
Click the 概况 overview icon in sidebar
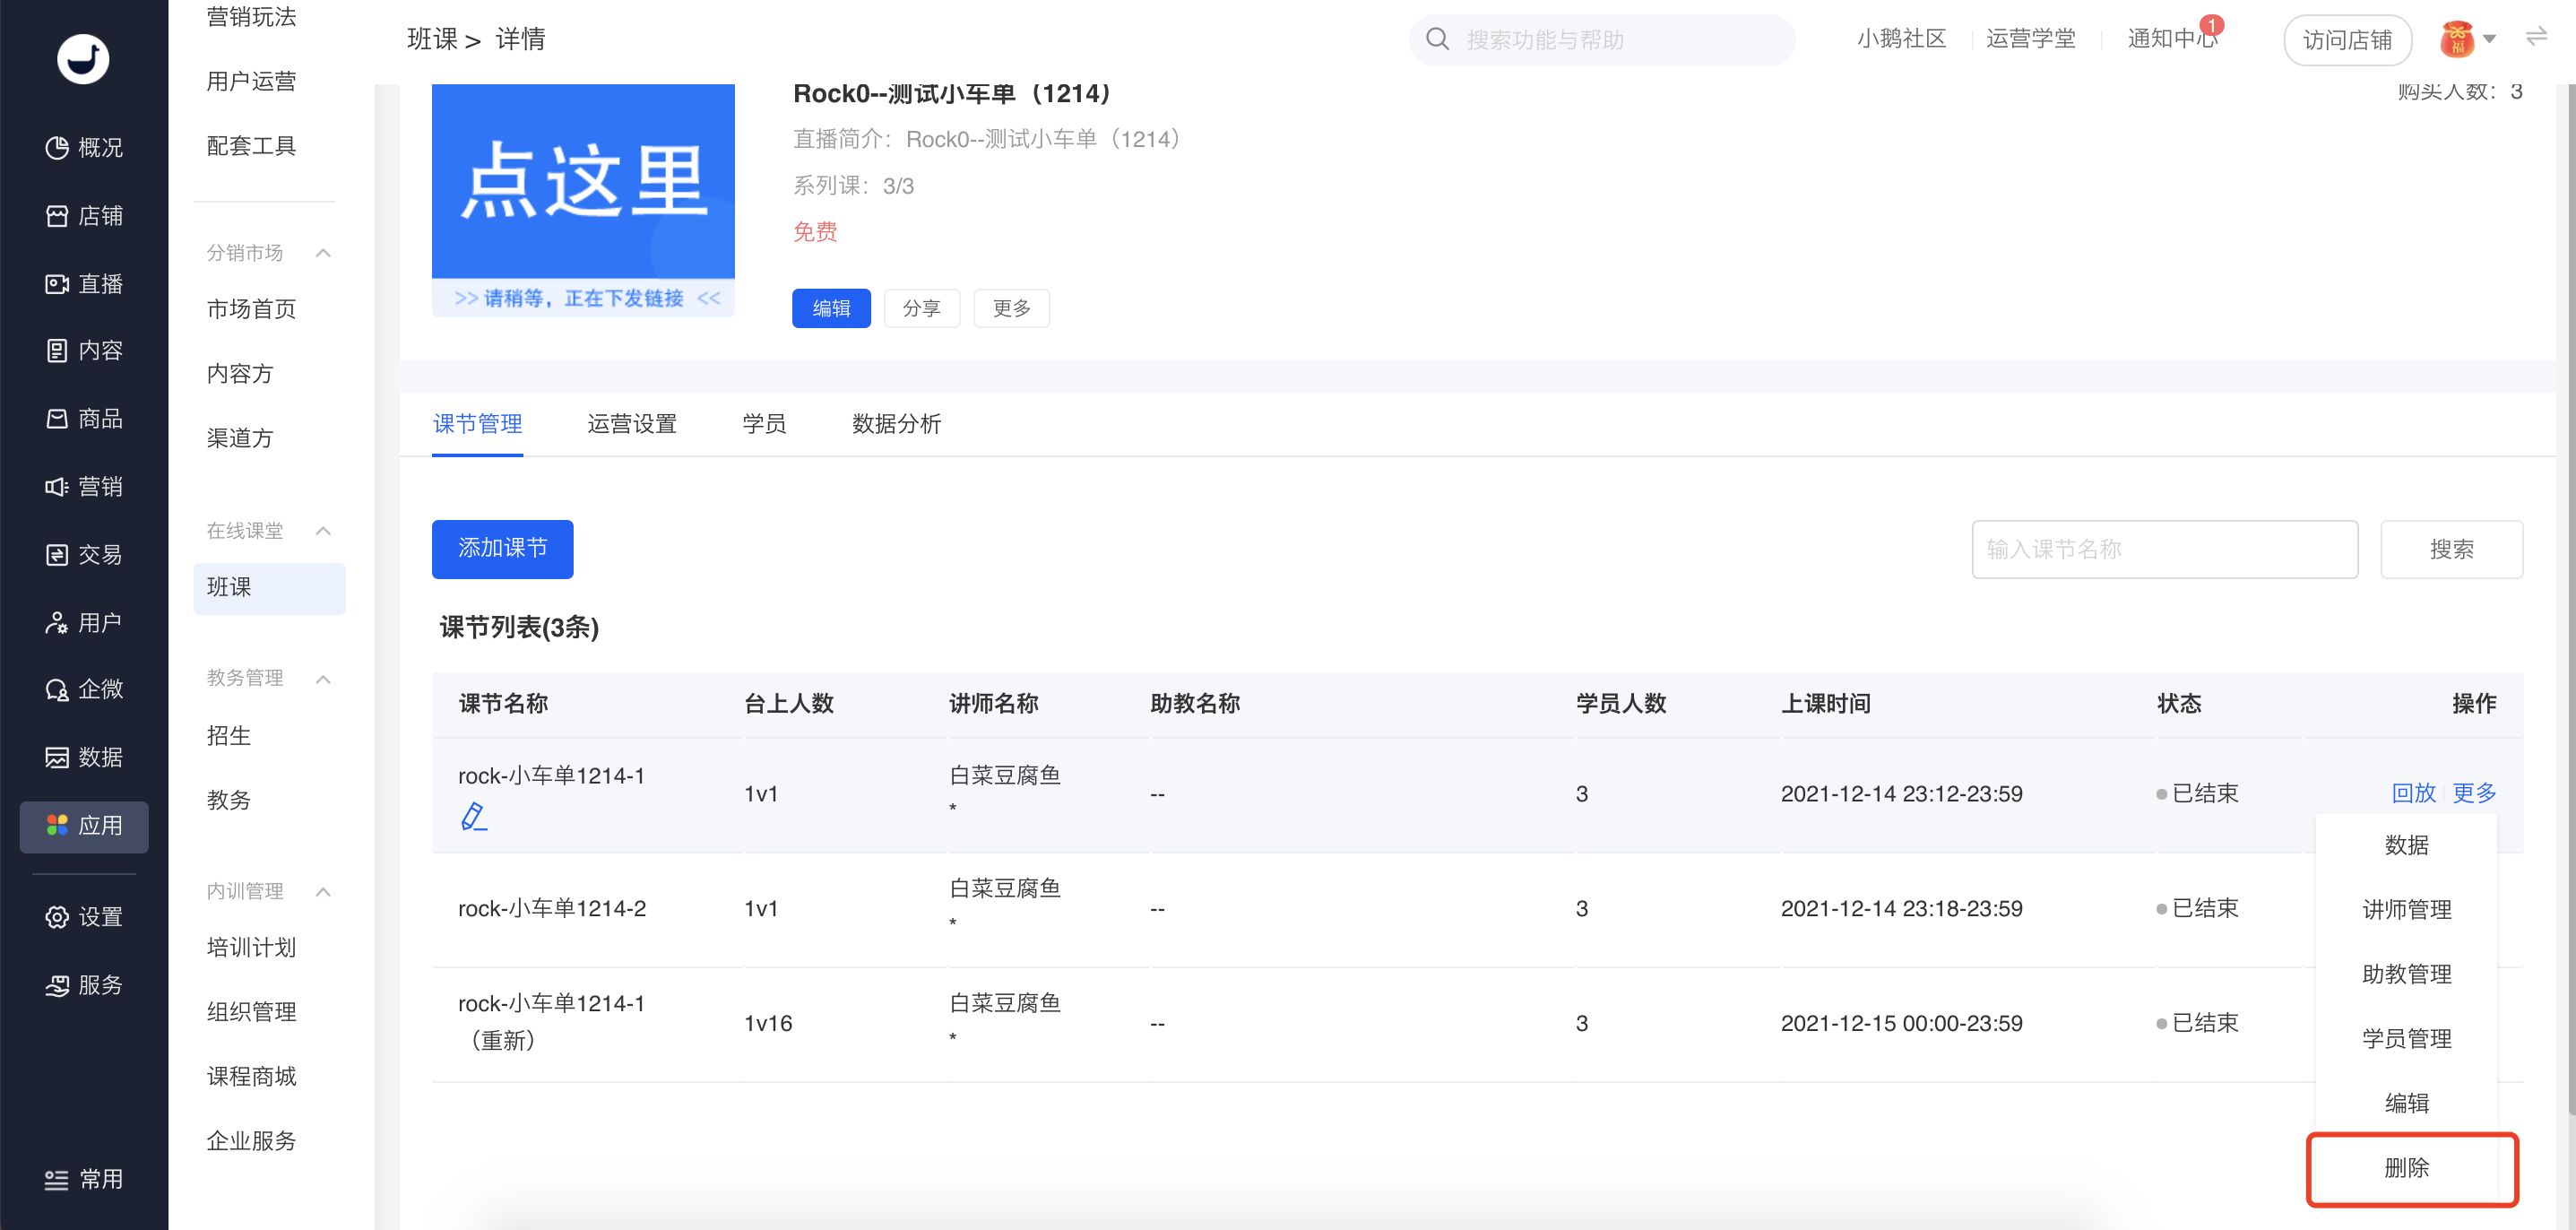click(x=57, y=148)
